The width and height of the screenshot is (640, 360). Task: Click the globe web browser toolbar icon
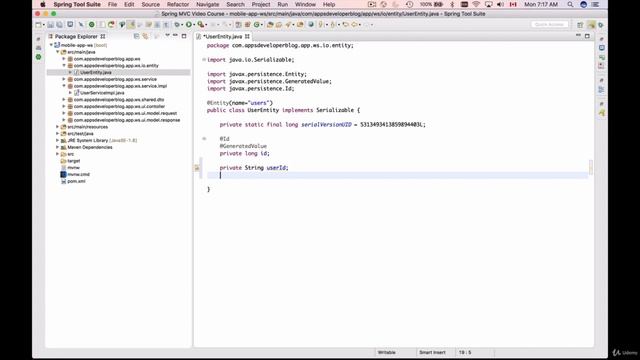[311, 25]
